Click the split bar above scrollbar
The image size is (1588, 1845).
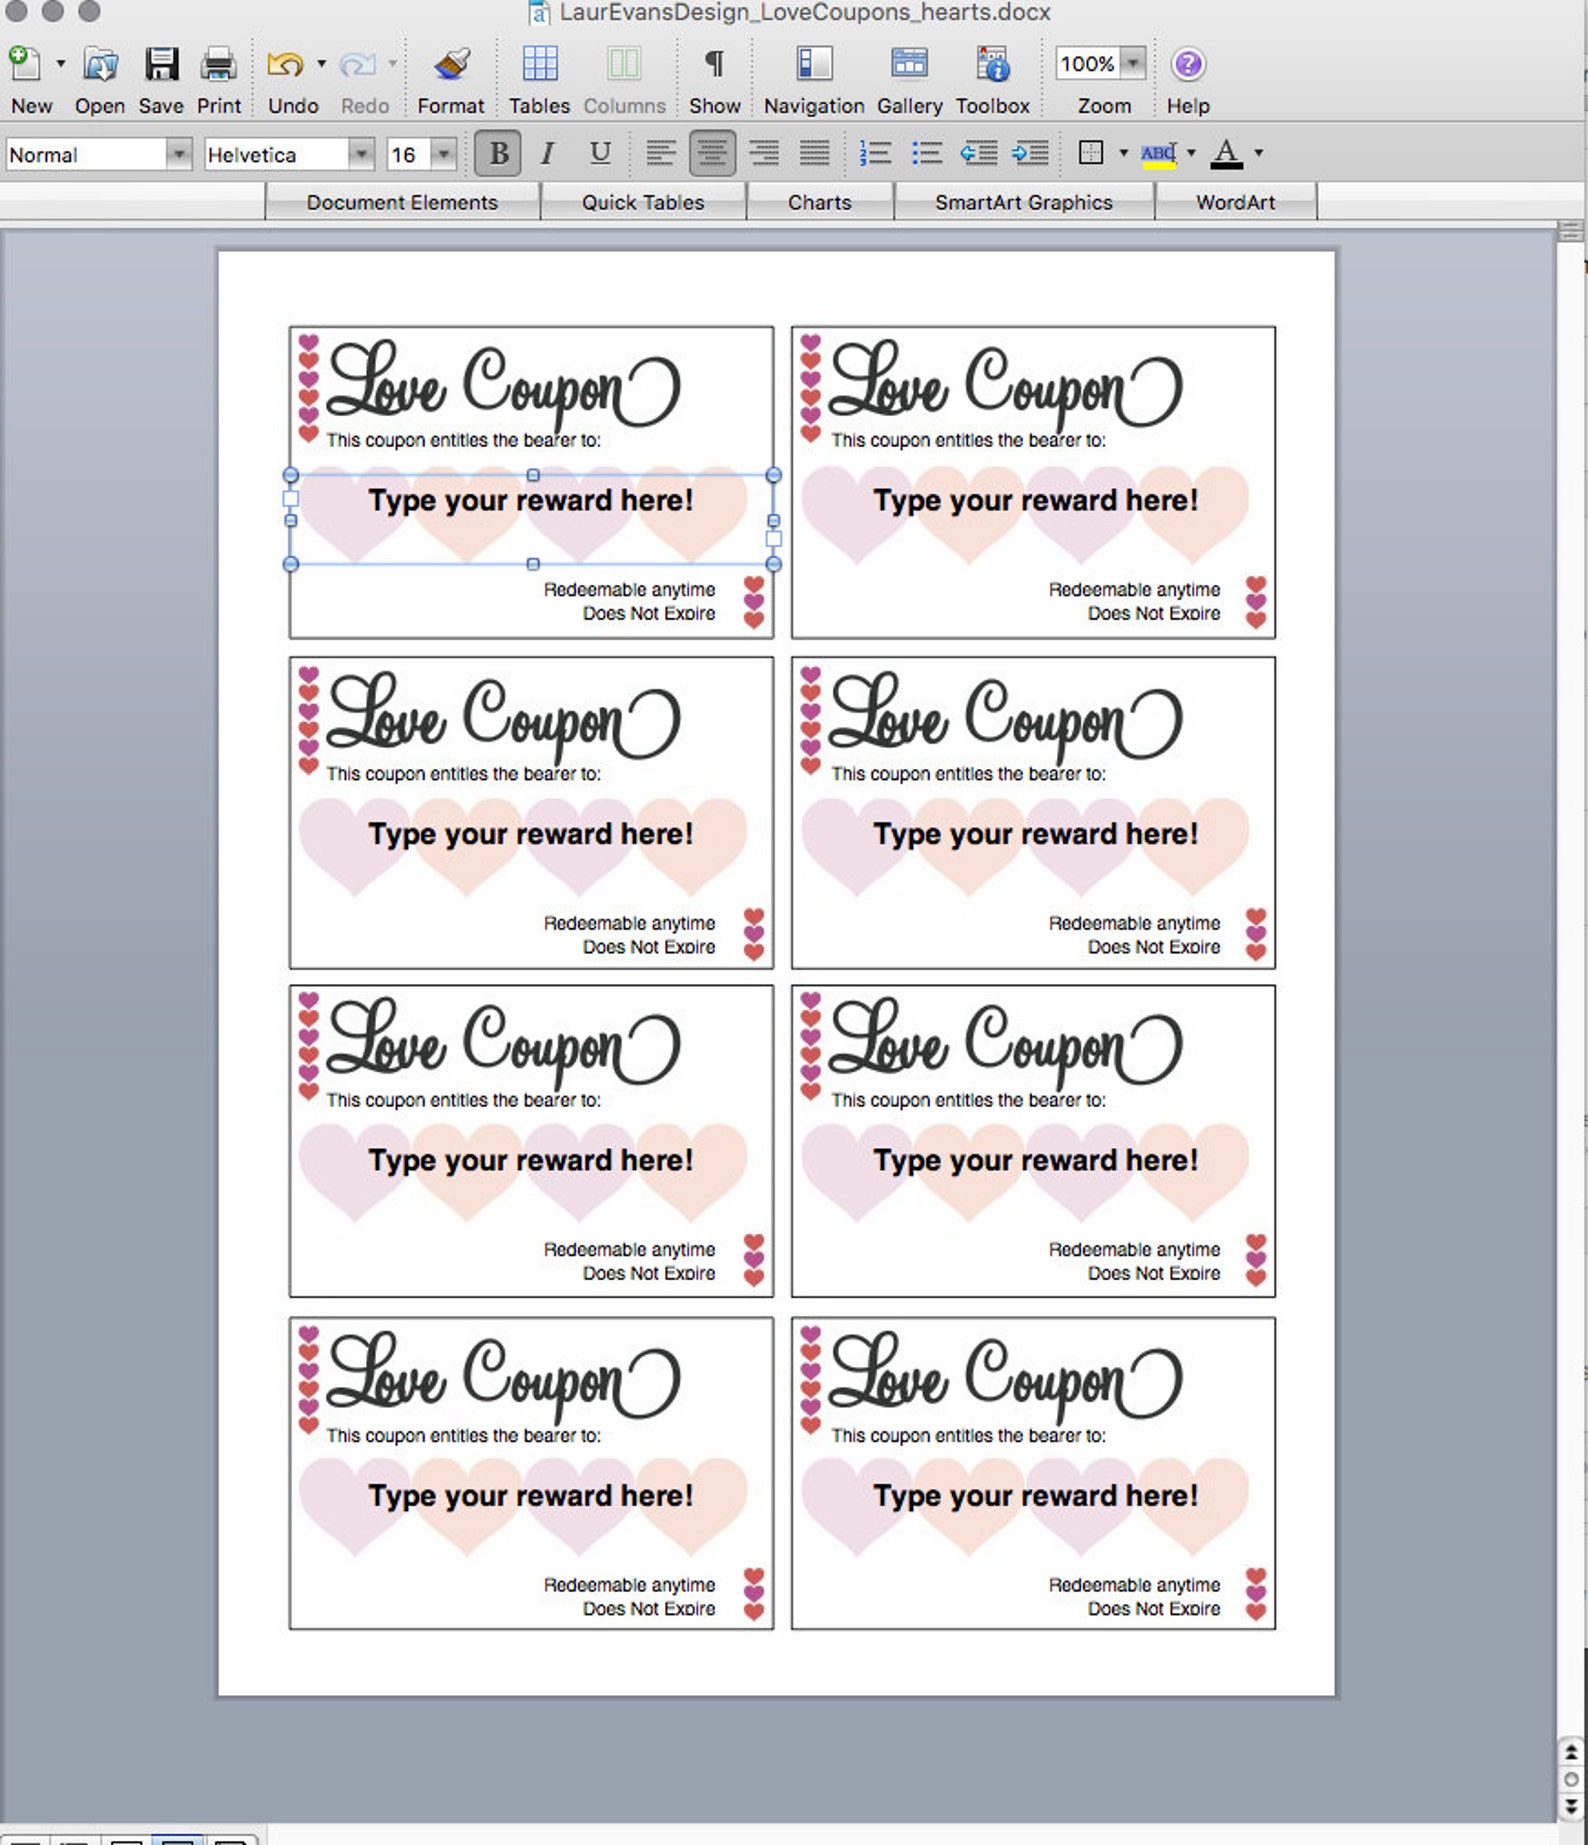coord(1571,231)
